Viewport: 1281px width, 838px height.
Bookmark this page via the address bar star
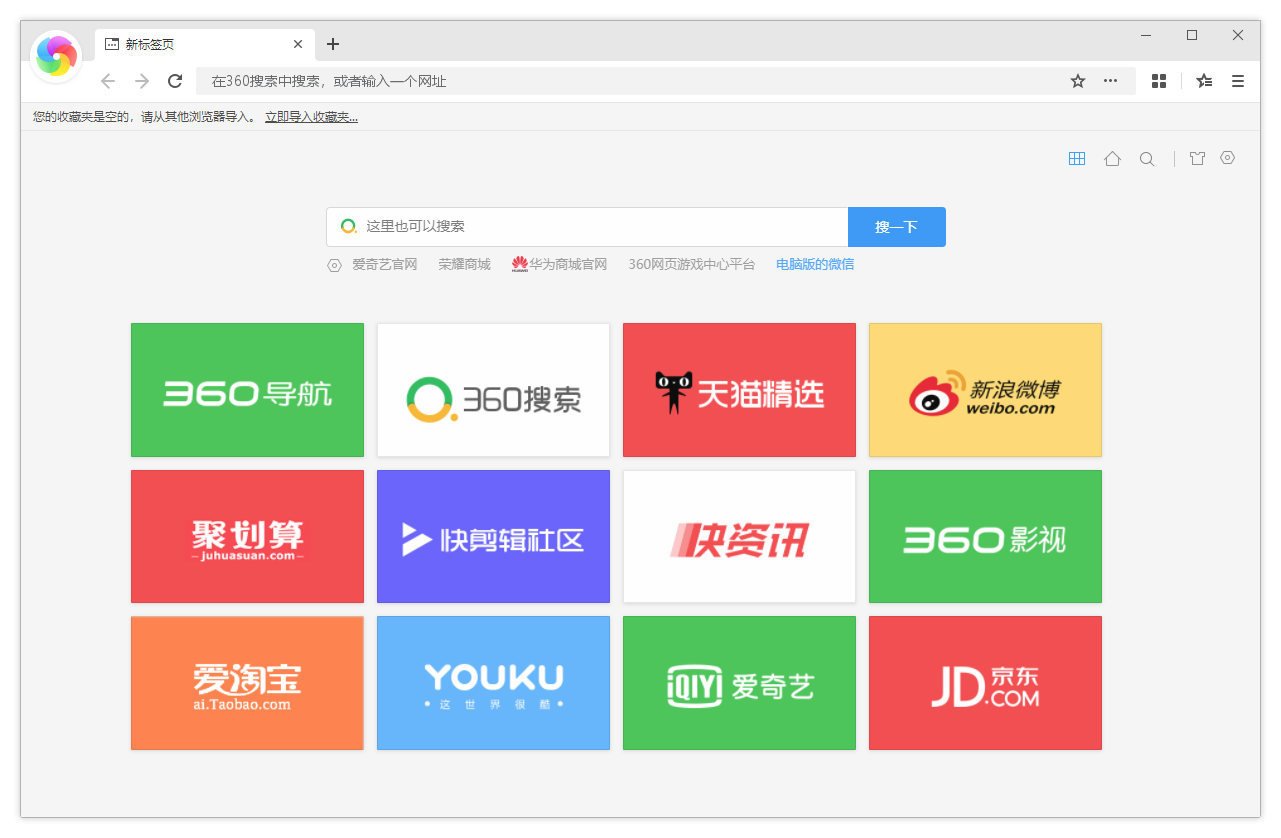pos(1077,81)
